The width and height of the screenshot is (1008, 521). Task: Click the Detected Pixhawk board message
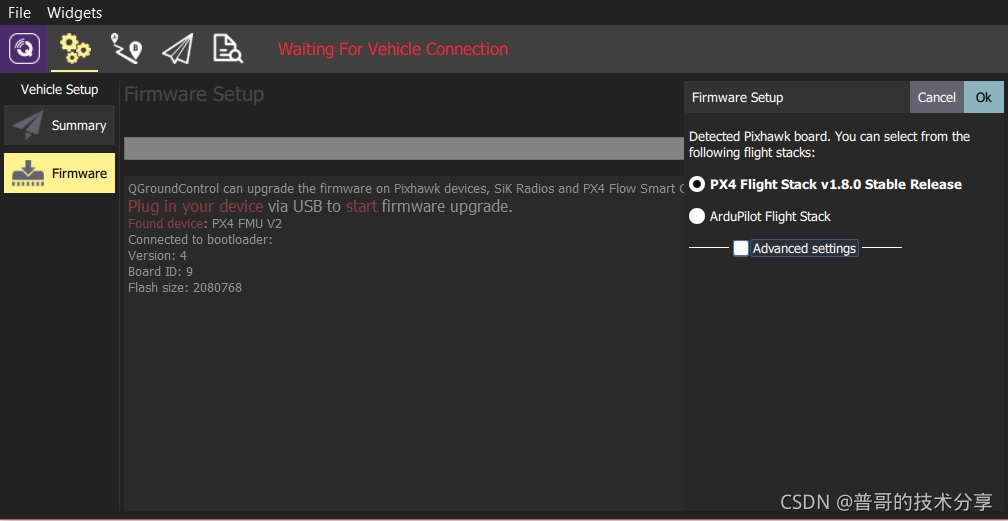pos(829,145)
